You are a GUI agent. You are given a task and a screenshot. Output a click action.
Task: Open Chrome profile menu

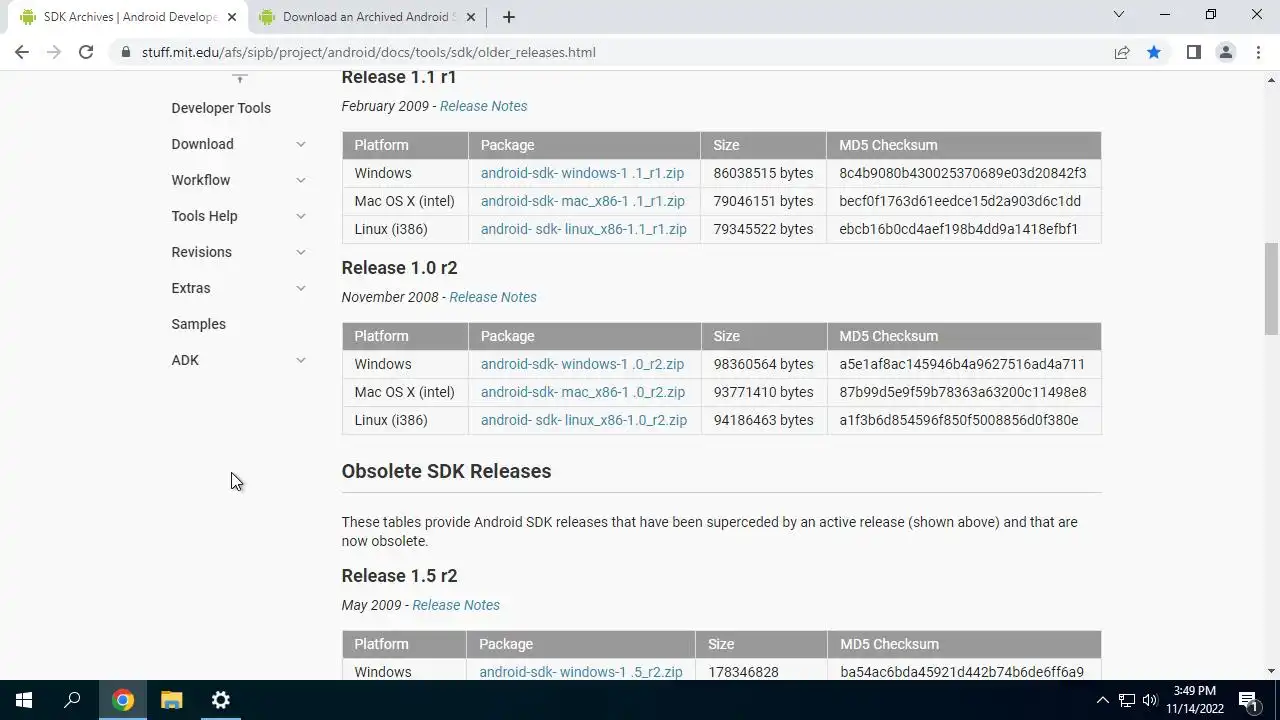pyautogui.click(x=1225, y=52)
